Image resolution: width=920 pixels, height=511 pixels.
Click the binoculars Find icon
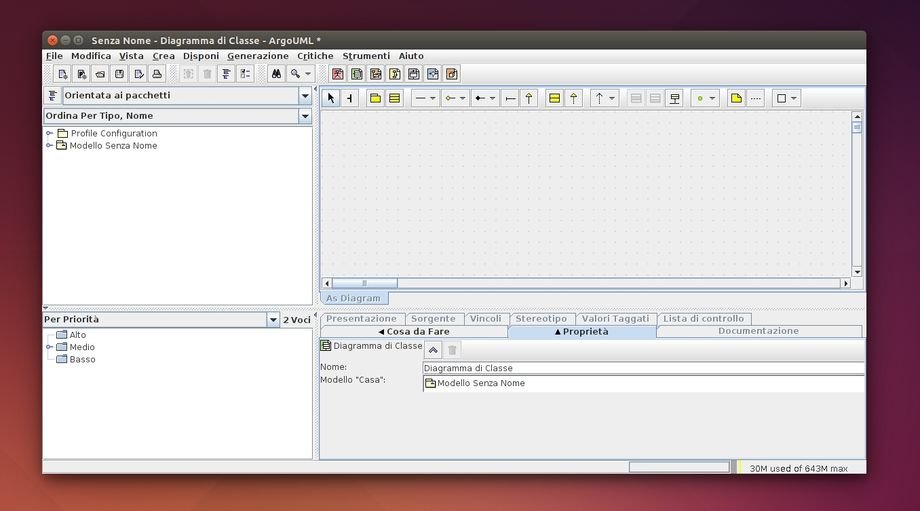tap(276, 74)
